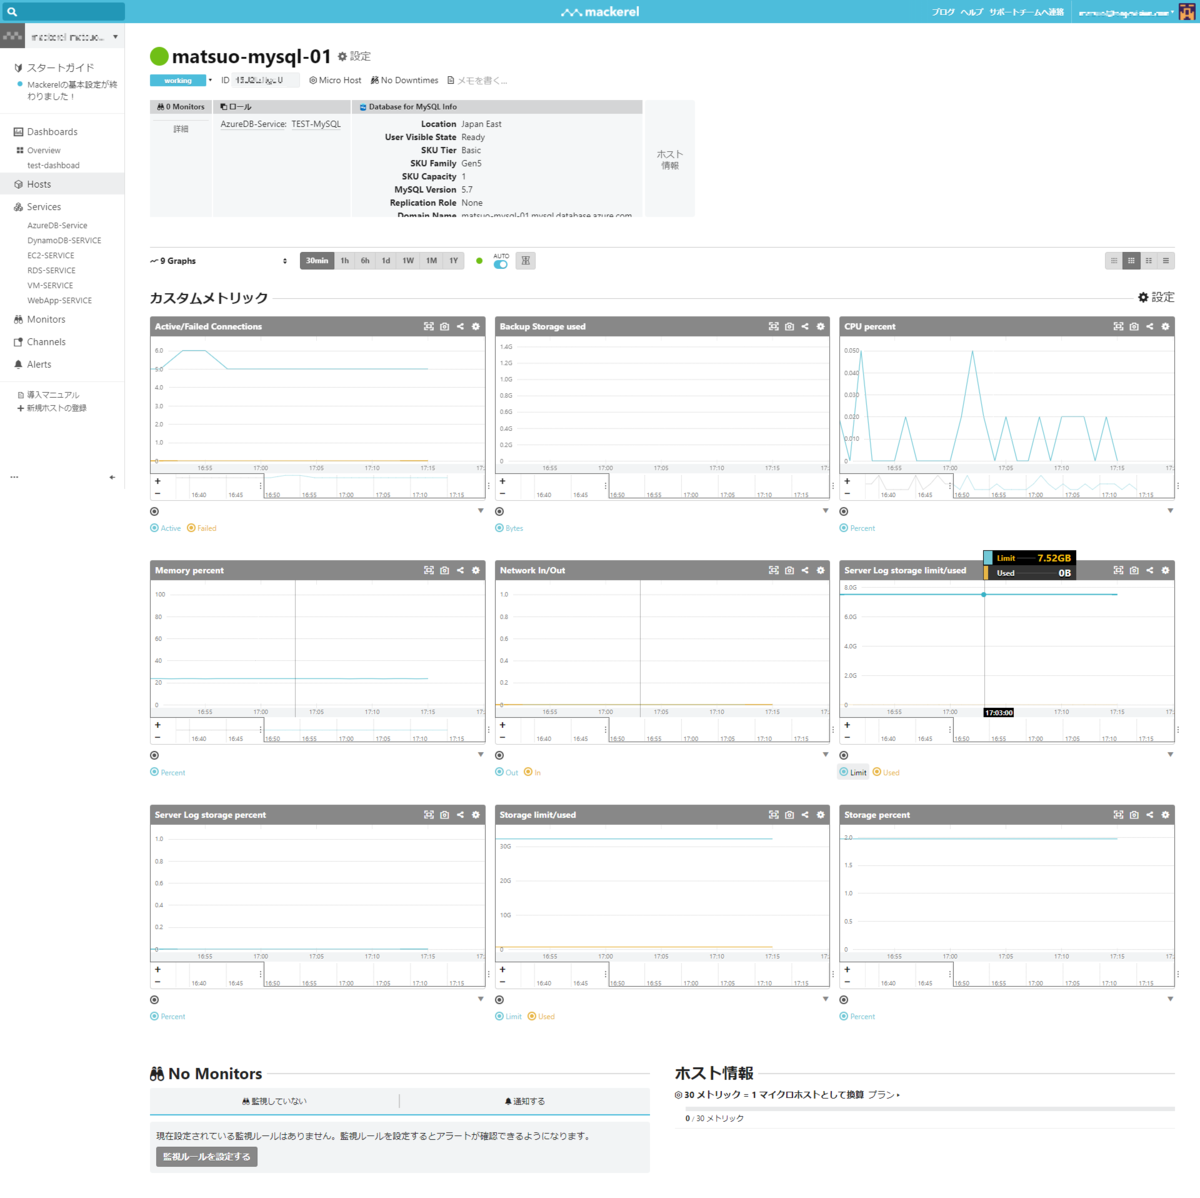Viewport: 1200px width, 1198px height.
Task: Select the 1W time range tab
Action: pyautogui.click(x=408, y=261)
